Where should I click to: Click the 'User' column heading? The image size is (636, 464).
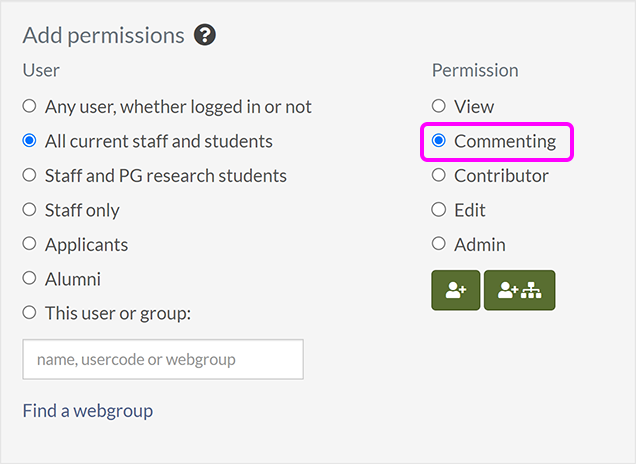[41, 70]
